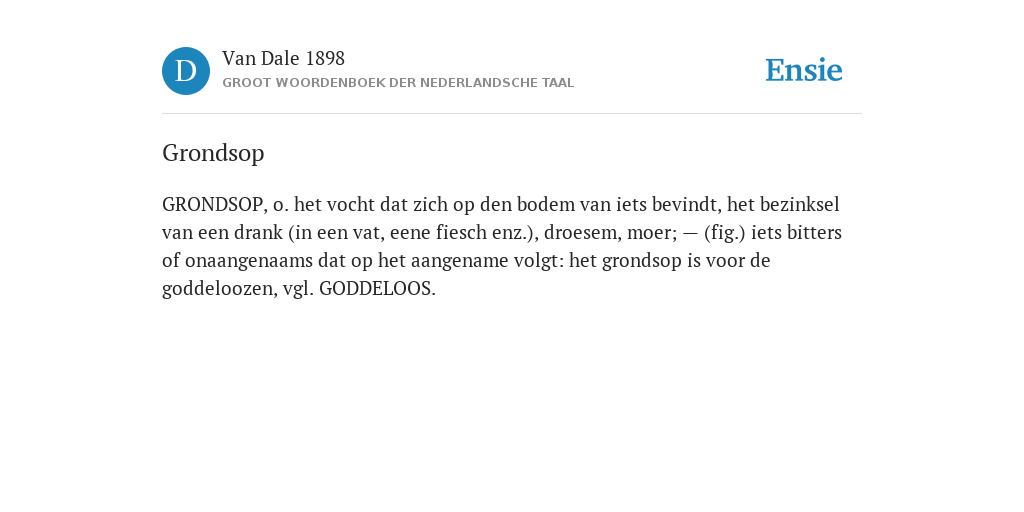Viewport: 1024px width, 512px height.
Task: Click the year 1898 in the title
Action: [x=325, y=59]
